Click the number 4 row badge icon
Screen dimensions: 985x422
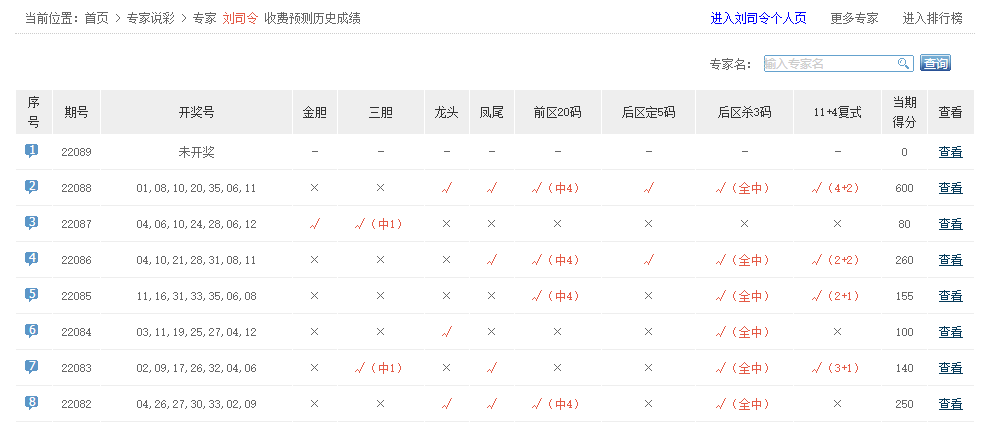point(33,259)
